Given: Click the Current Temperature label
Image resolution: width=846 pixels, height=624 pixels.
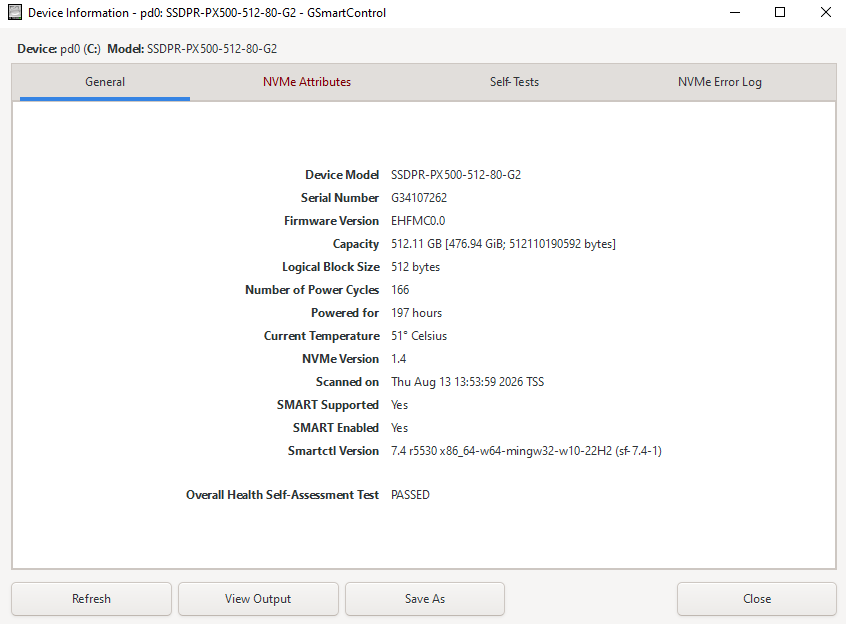Looking at the screenshot, I should [x=322, y=336].
